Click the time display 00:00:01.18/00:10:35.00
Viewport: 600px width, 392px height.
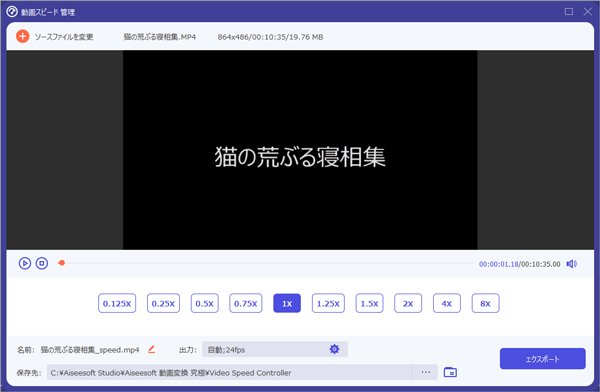click(x=519, y=264)
